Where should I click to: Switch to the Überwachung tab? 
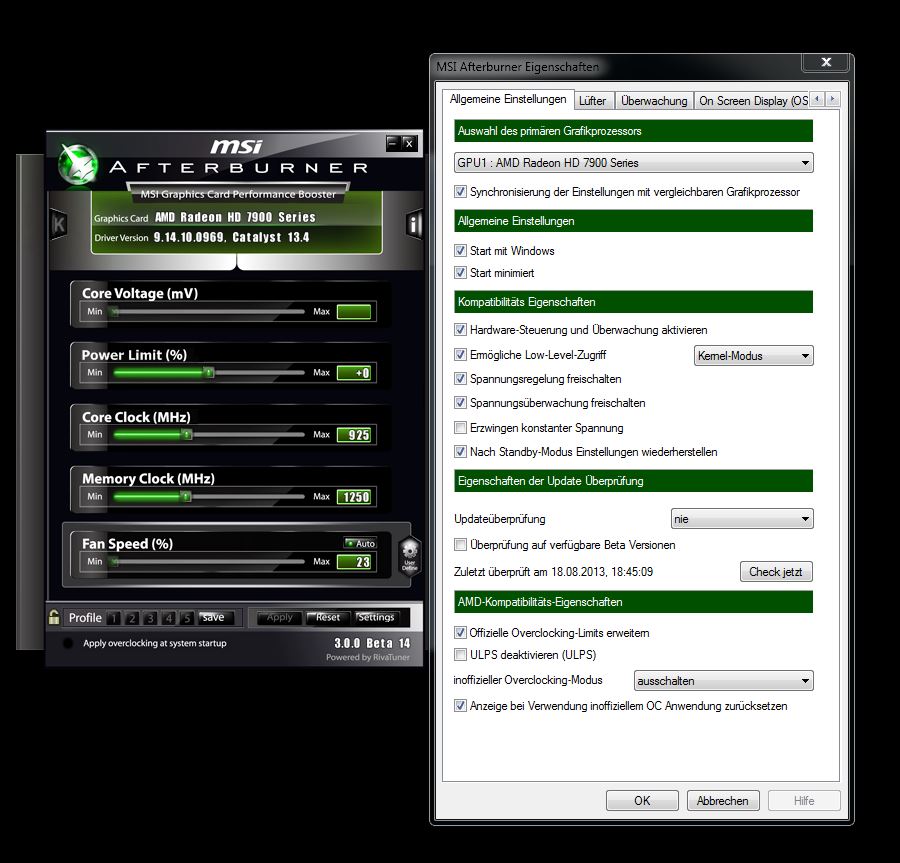coord(654,100)
